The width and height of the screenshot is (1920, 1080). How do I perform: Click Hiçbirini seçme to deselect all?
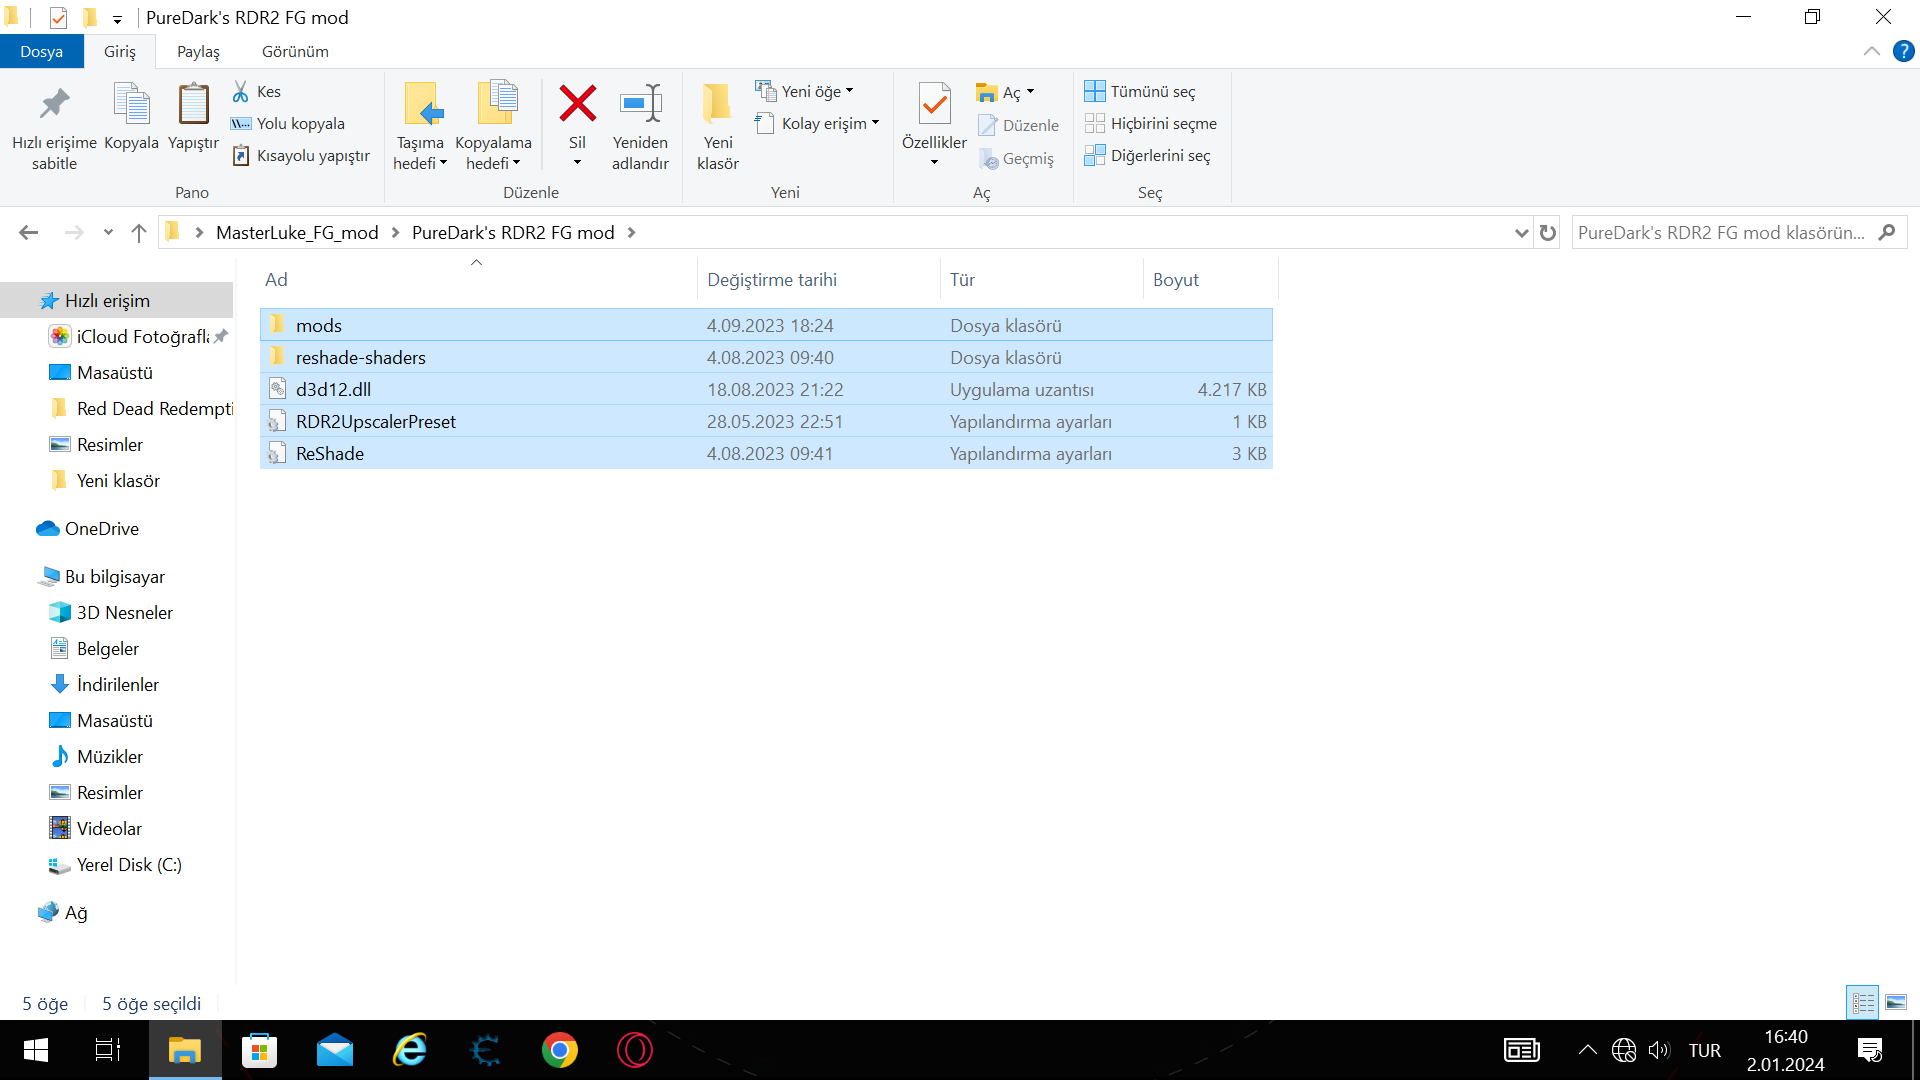(x=1151, y=123)
